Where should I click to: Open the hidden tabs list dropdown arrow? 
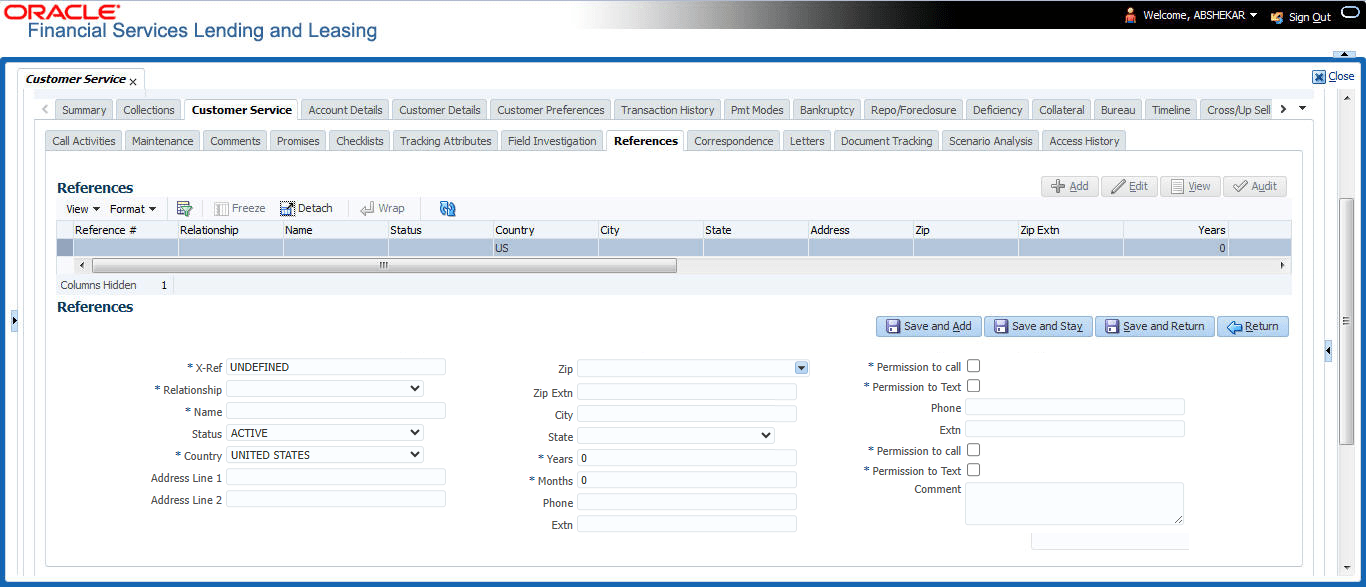[x=1301, y=109]
